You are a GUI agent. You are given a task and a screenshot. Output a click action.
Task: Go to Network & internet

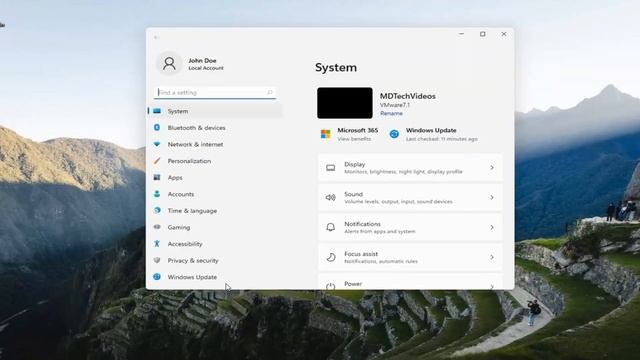click(215, 144)
